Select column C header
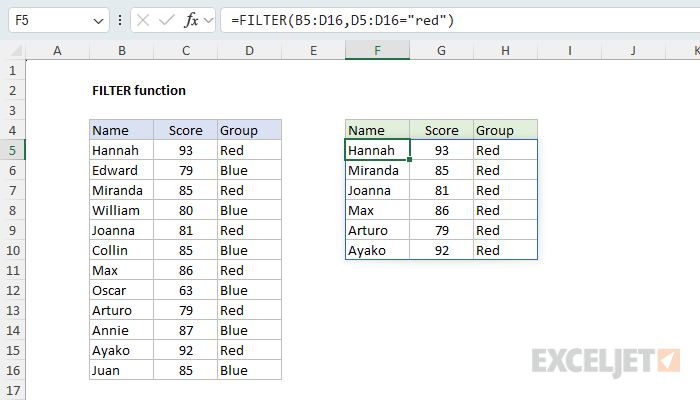The height and width of the screenshot is (400, 700). click(186, 50)
